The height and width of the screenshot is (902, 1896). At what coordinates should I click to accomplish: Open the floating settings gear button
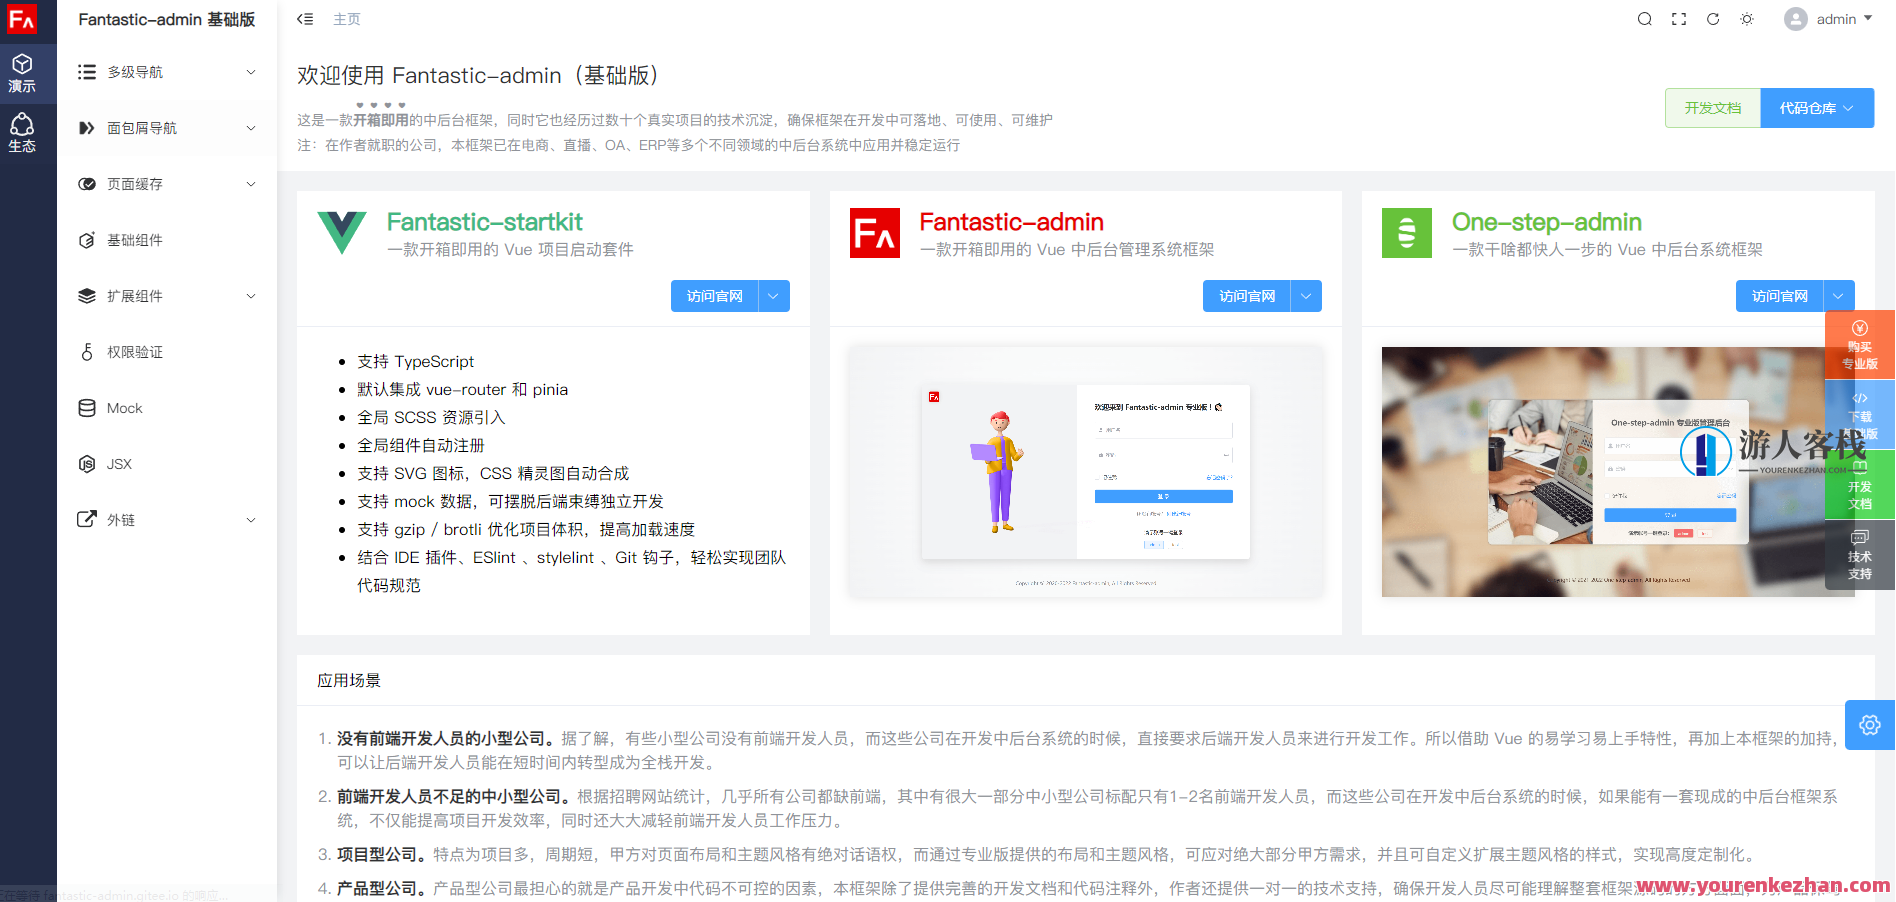(1869, 725)
